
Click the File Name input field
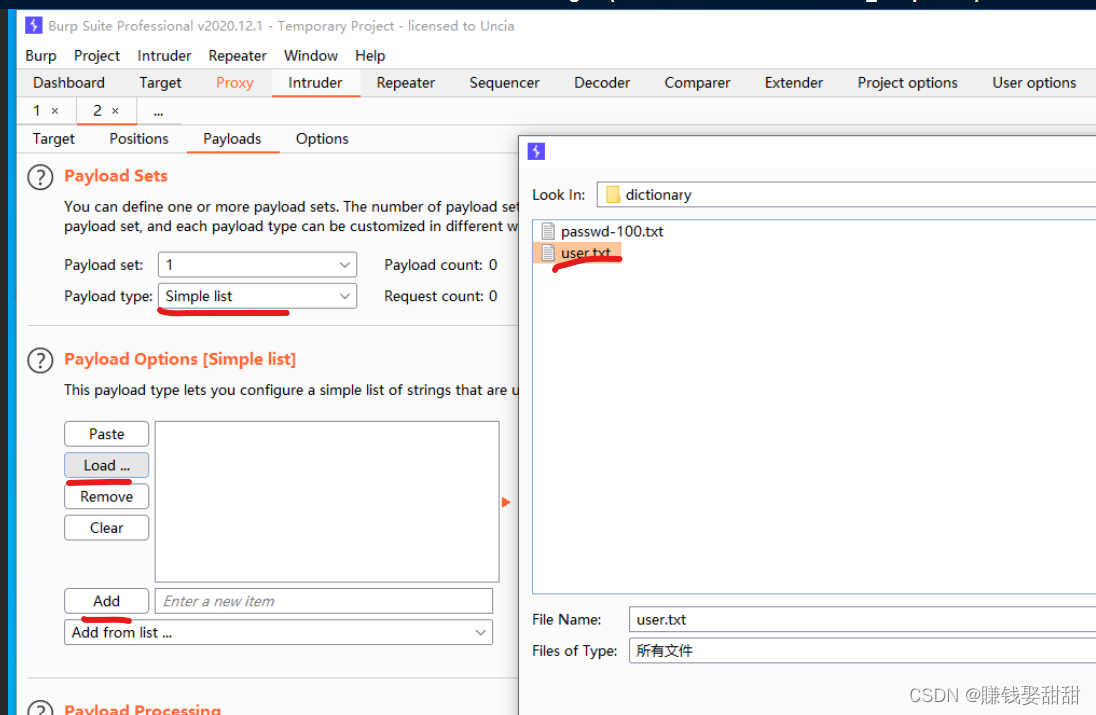(862, 619)
